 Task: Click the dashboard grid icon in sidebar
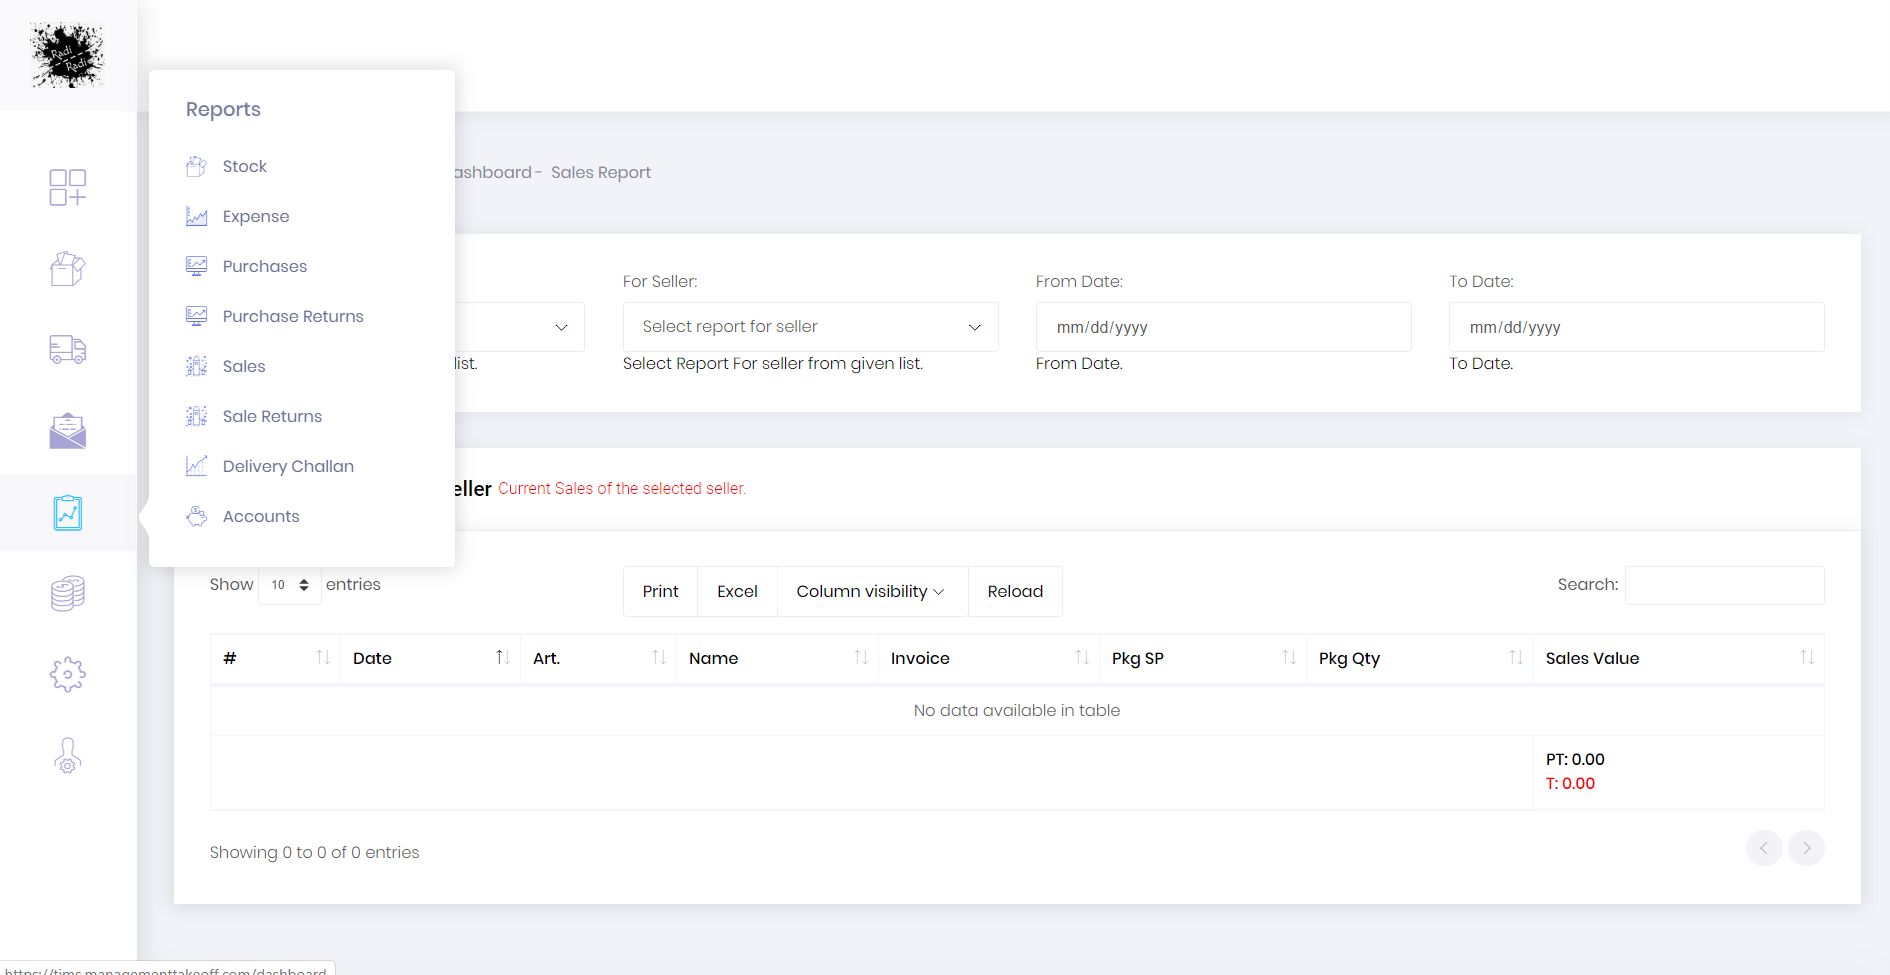tap(68, 187)
